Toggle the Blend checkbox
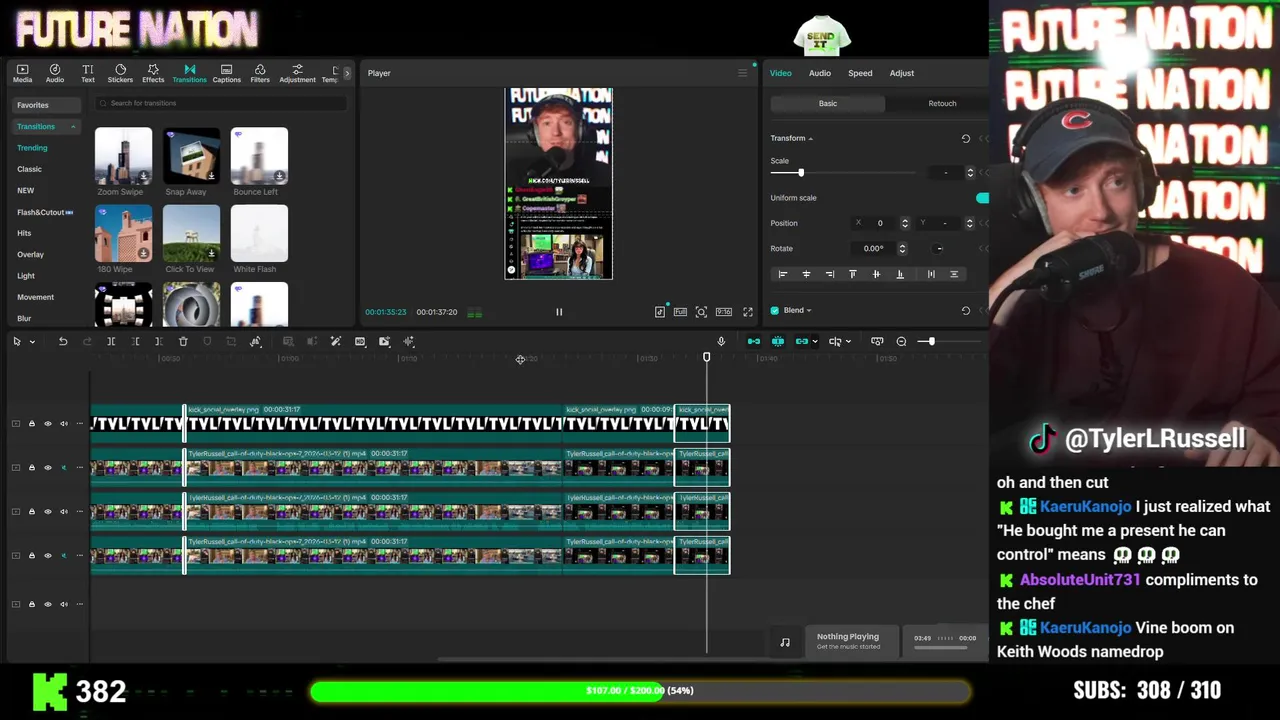Image resolution: width=1280 pixels, height=720 pixels. 775,311
